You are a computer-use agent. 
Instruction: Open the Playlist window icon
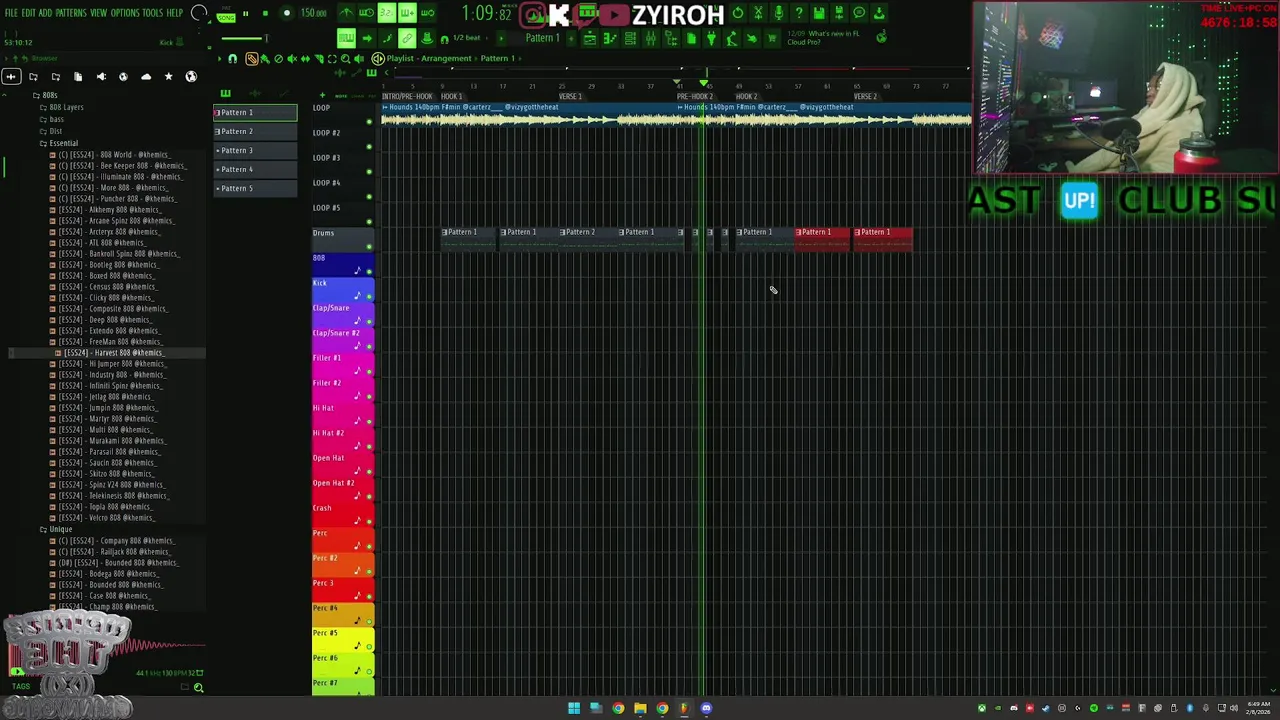591,38
